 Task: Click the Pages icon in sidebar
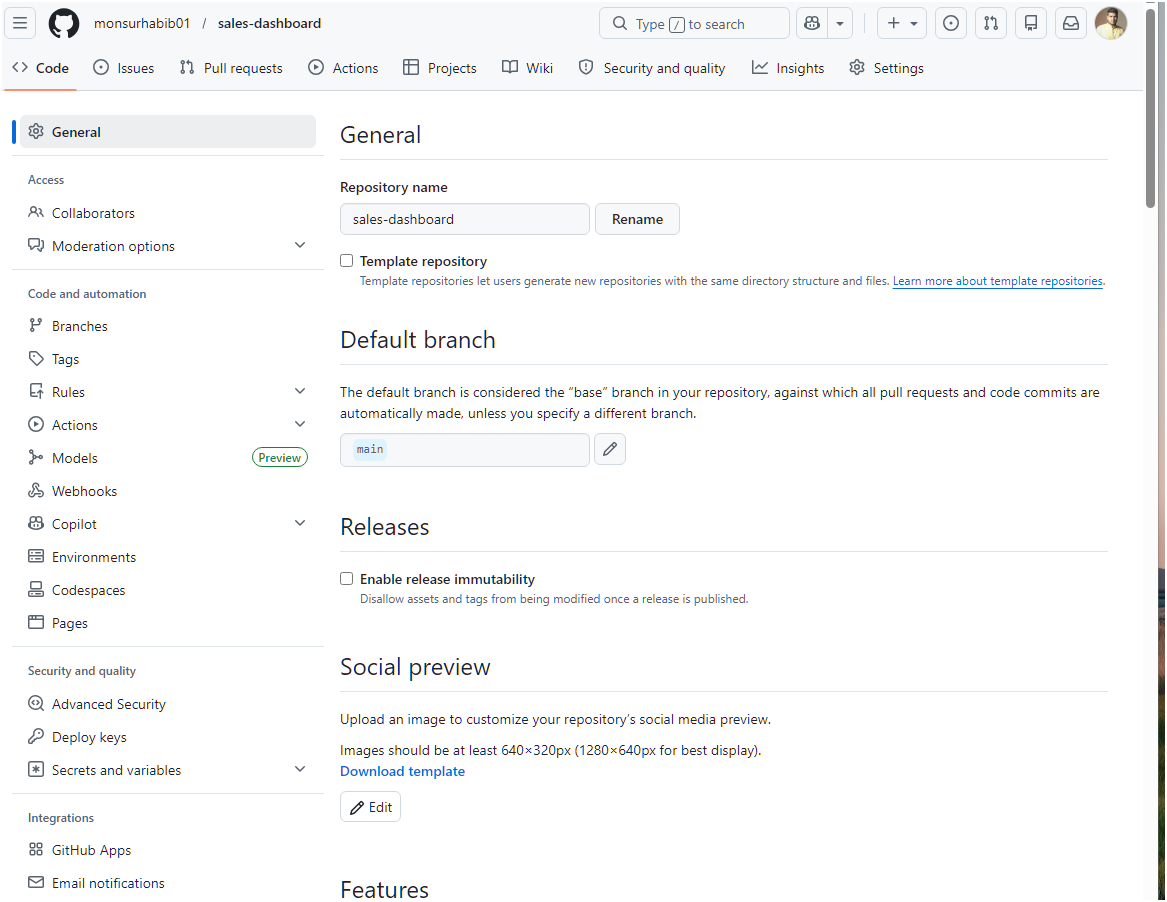tap(36, 622)
